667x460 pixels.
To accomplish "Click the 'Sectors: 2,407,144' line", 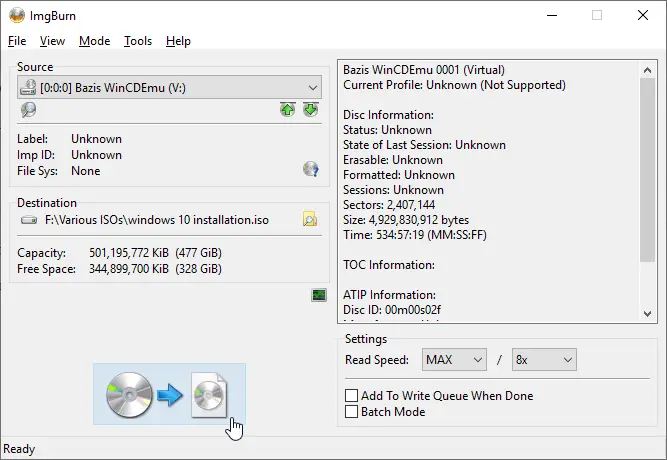I will 389,205.
